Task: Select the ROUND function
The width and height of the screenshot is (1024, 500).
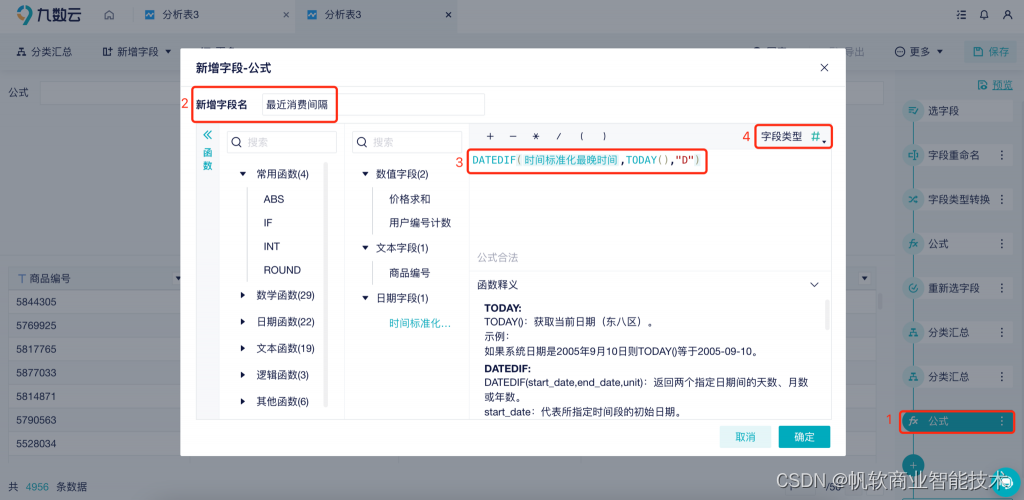Action: click(282, 270)
